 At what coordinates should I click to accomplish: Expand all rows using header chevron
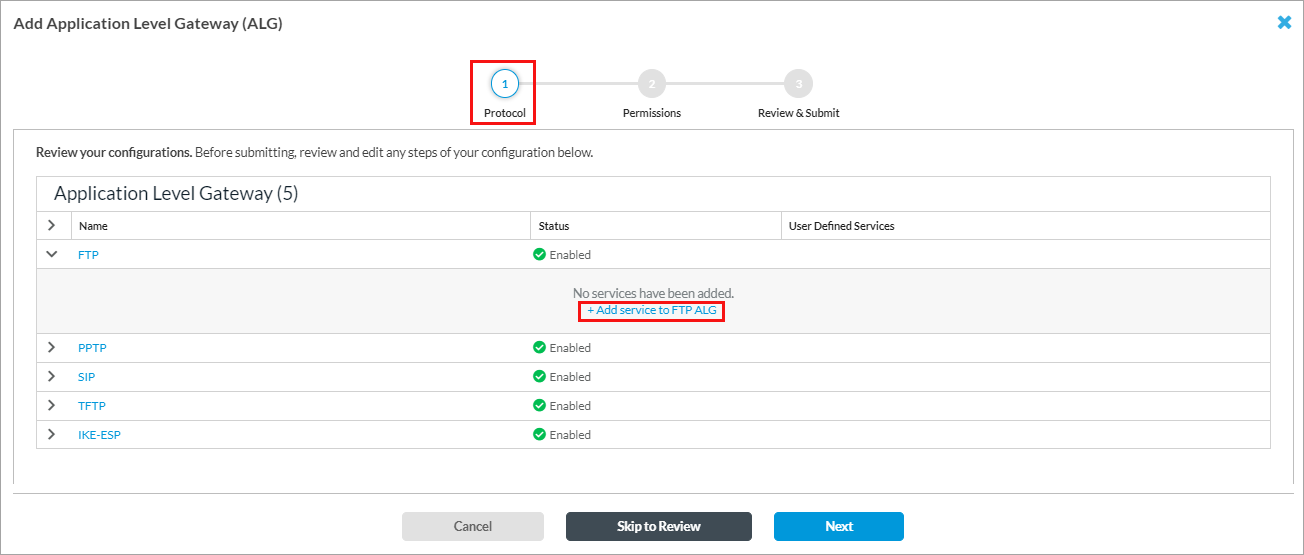[52, 226]
